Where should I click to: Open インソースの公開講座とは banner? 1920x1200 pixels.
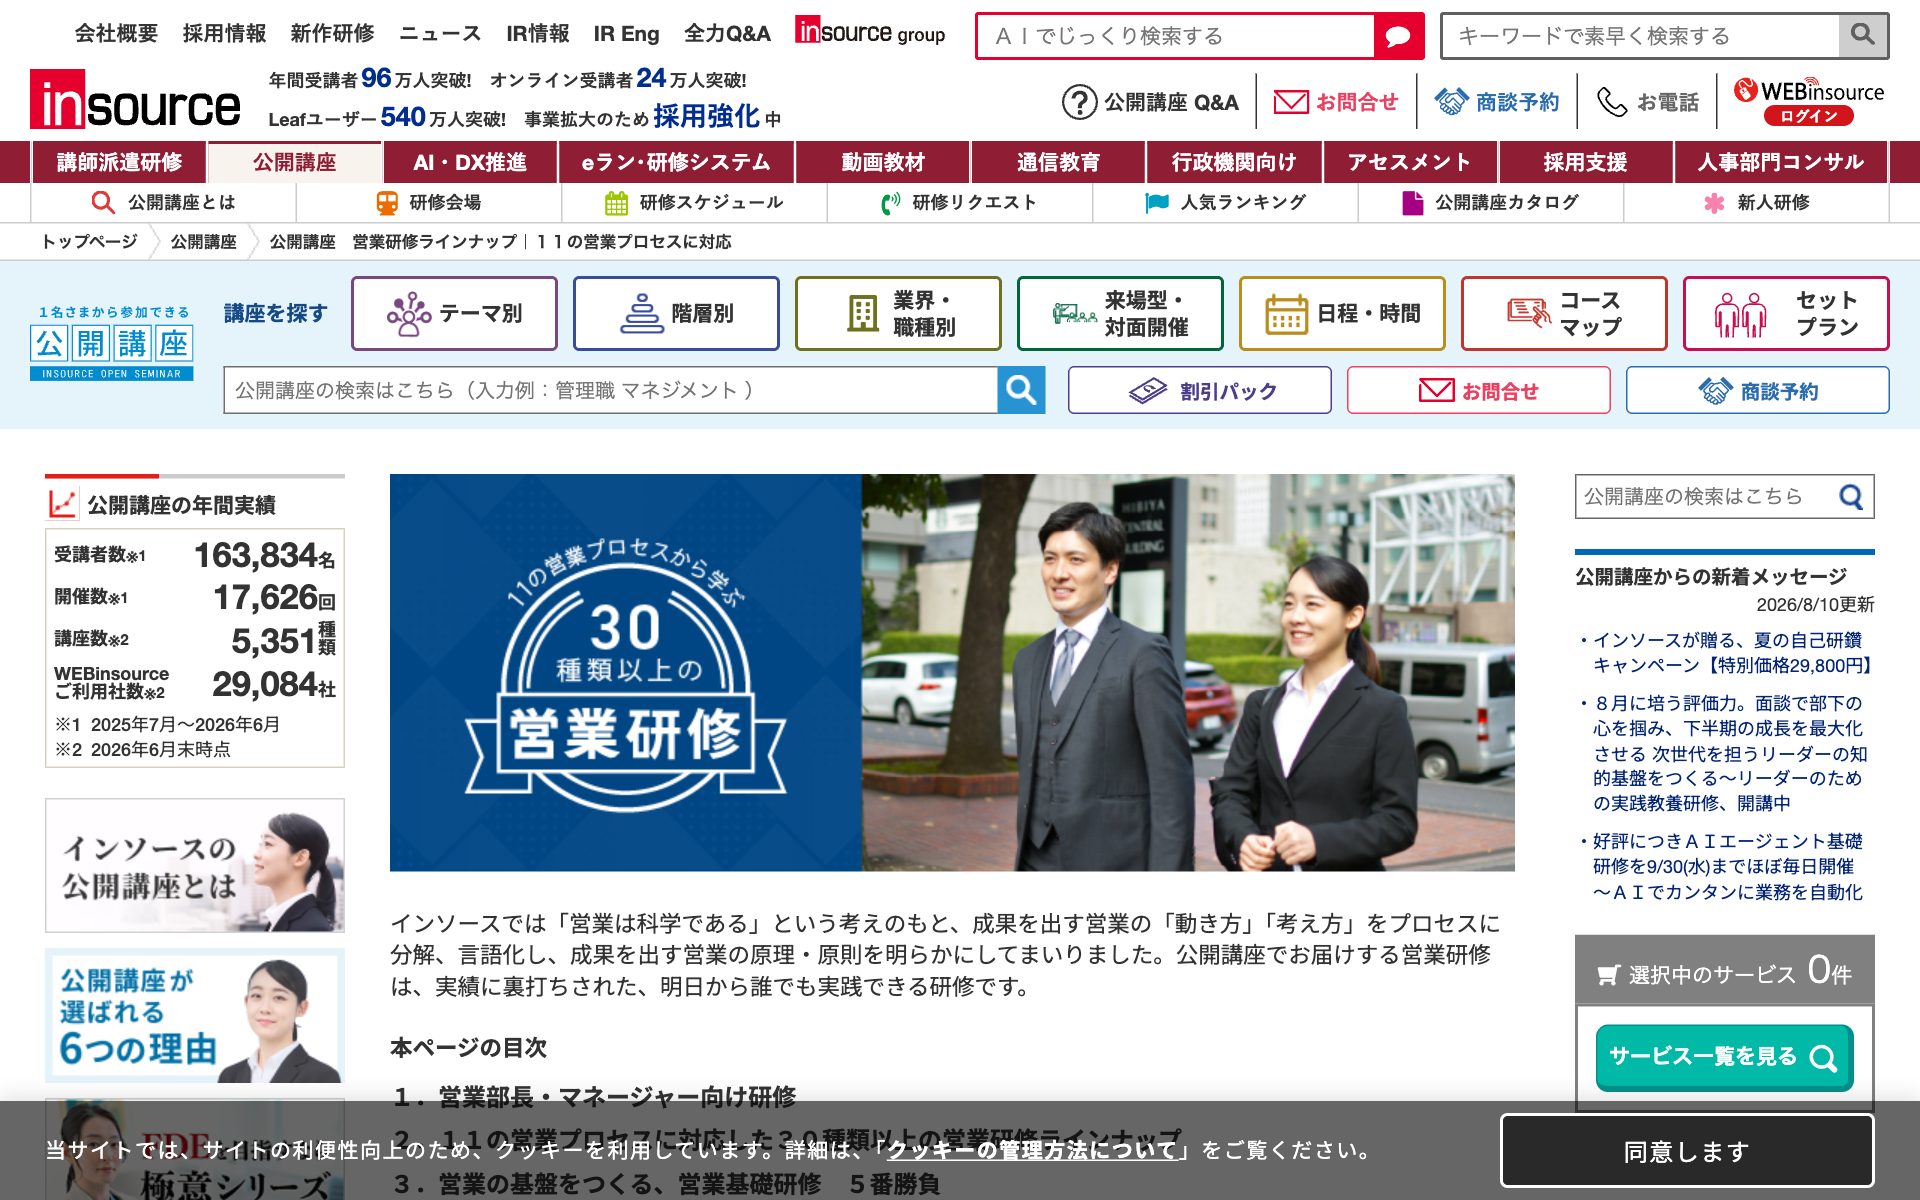pos(195,866)
